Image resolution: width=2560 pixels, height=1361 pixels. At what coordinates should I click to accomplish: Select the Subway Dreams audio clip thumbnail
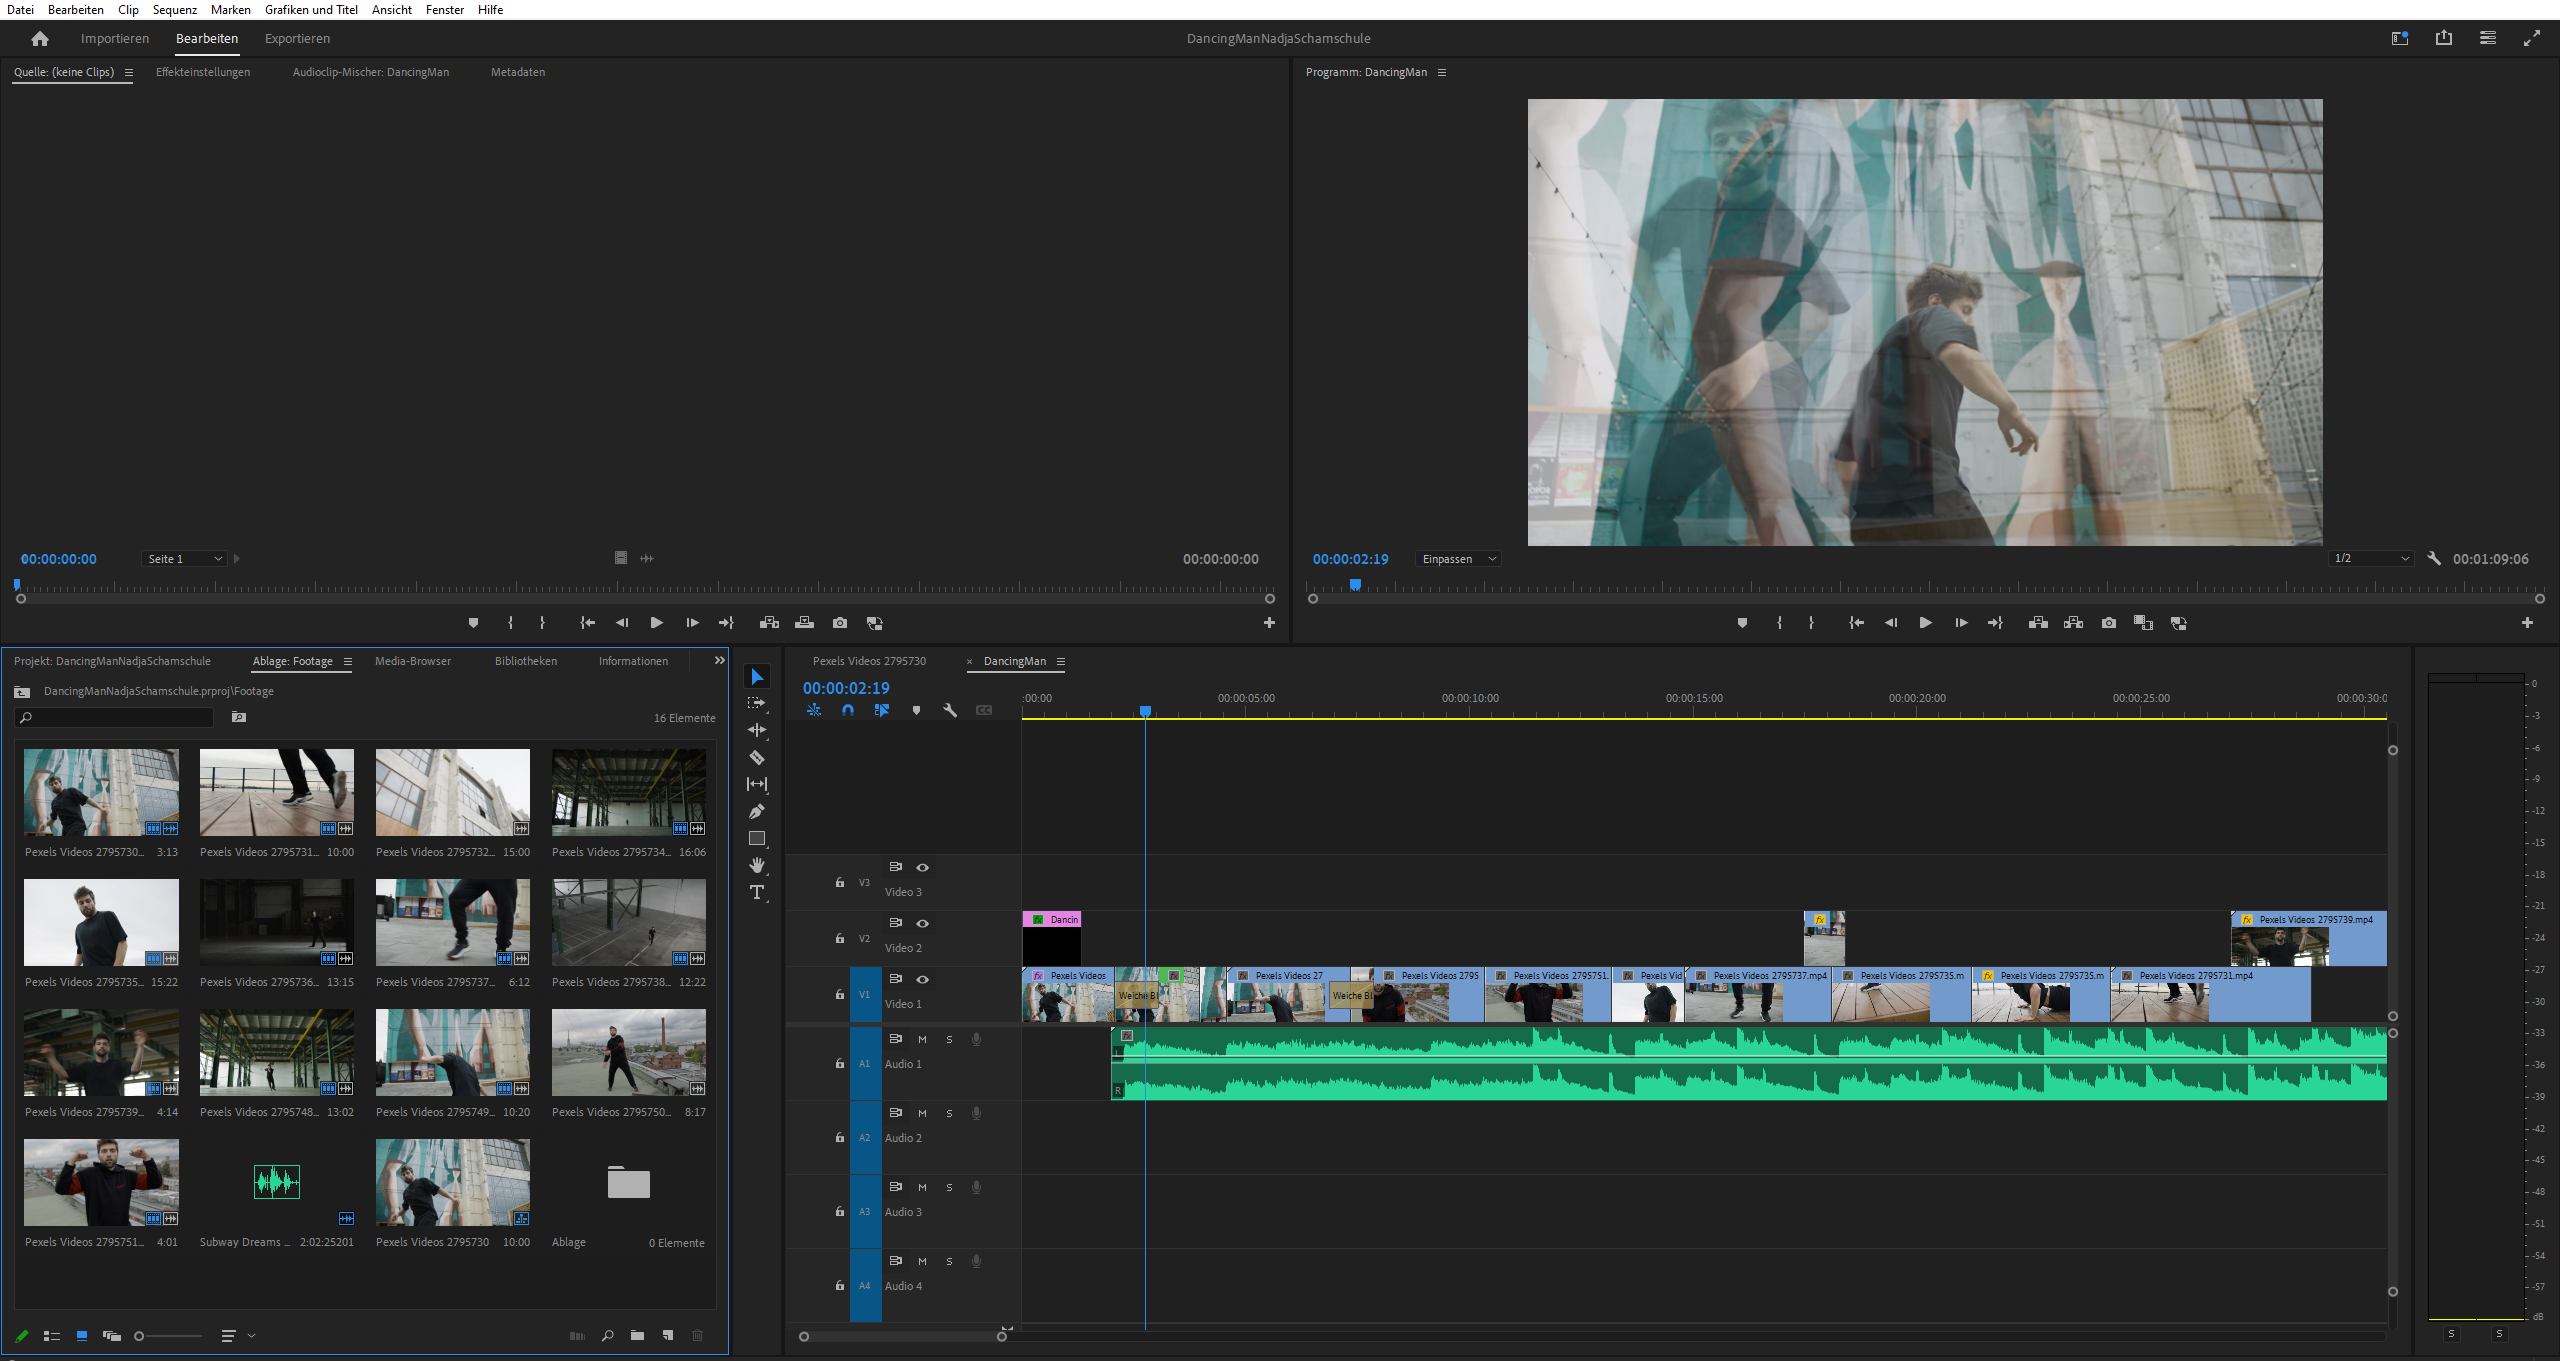pos(276,1182)
